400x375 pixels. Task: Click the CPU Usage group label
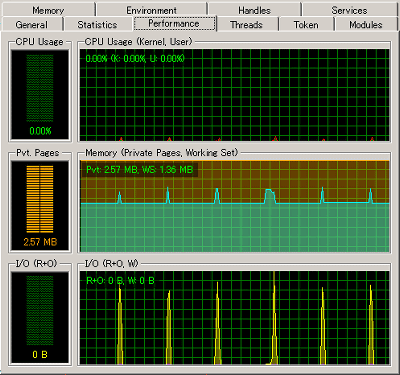(39, 42)
